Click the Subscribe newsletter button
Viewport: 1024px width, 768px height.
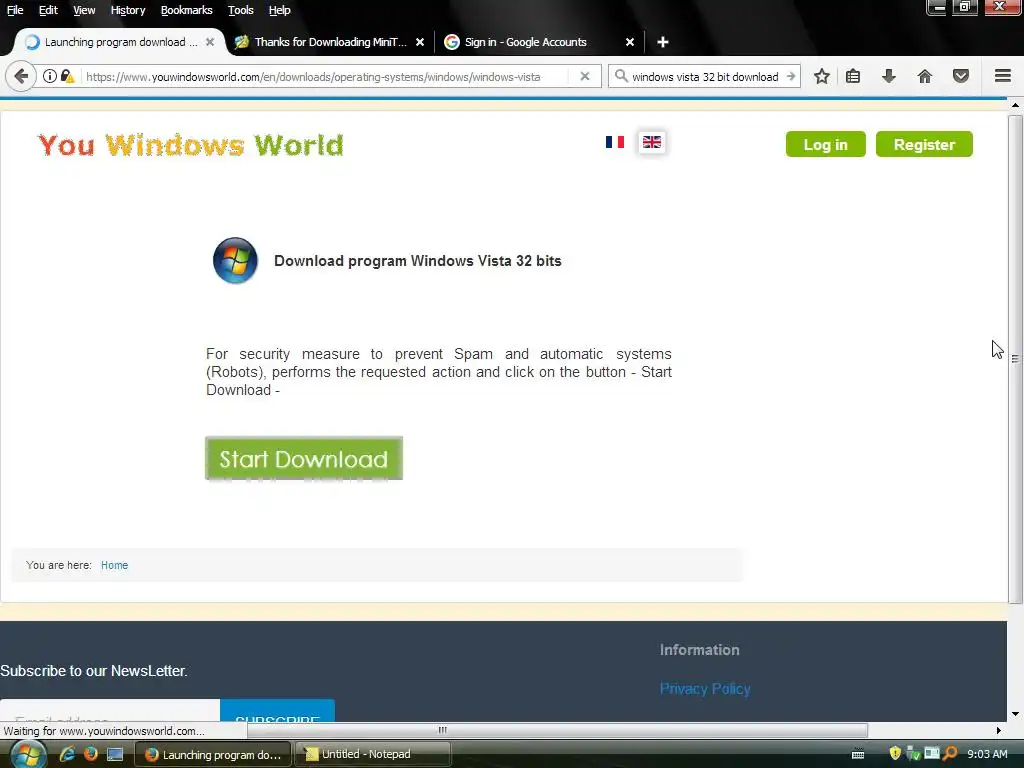tap(278, 711)
